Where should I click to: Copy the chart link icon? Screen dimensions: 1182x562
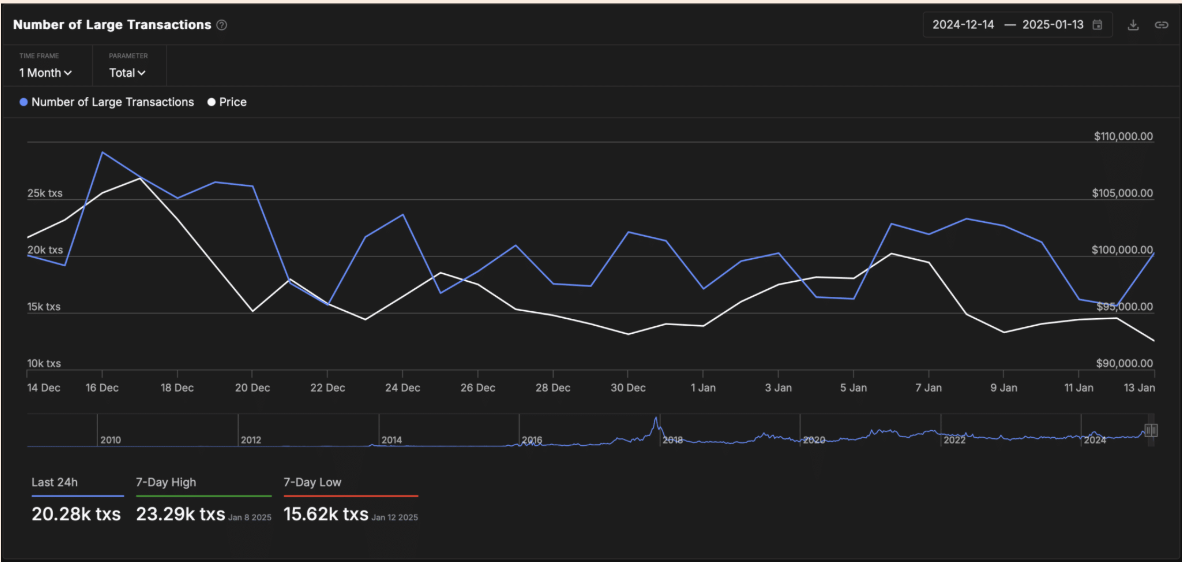(1161, 25)
